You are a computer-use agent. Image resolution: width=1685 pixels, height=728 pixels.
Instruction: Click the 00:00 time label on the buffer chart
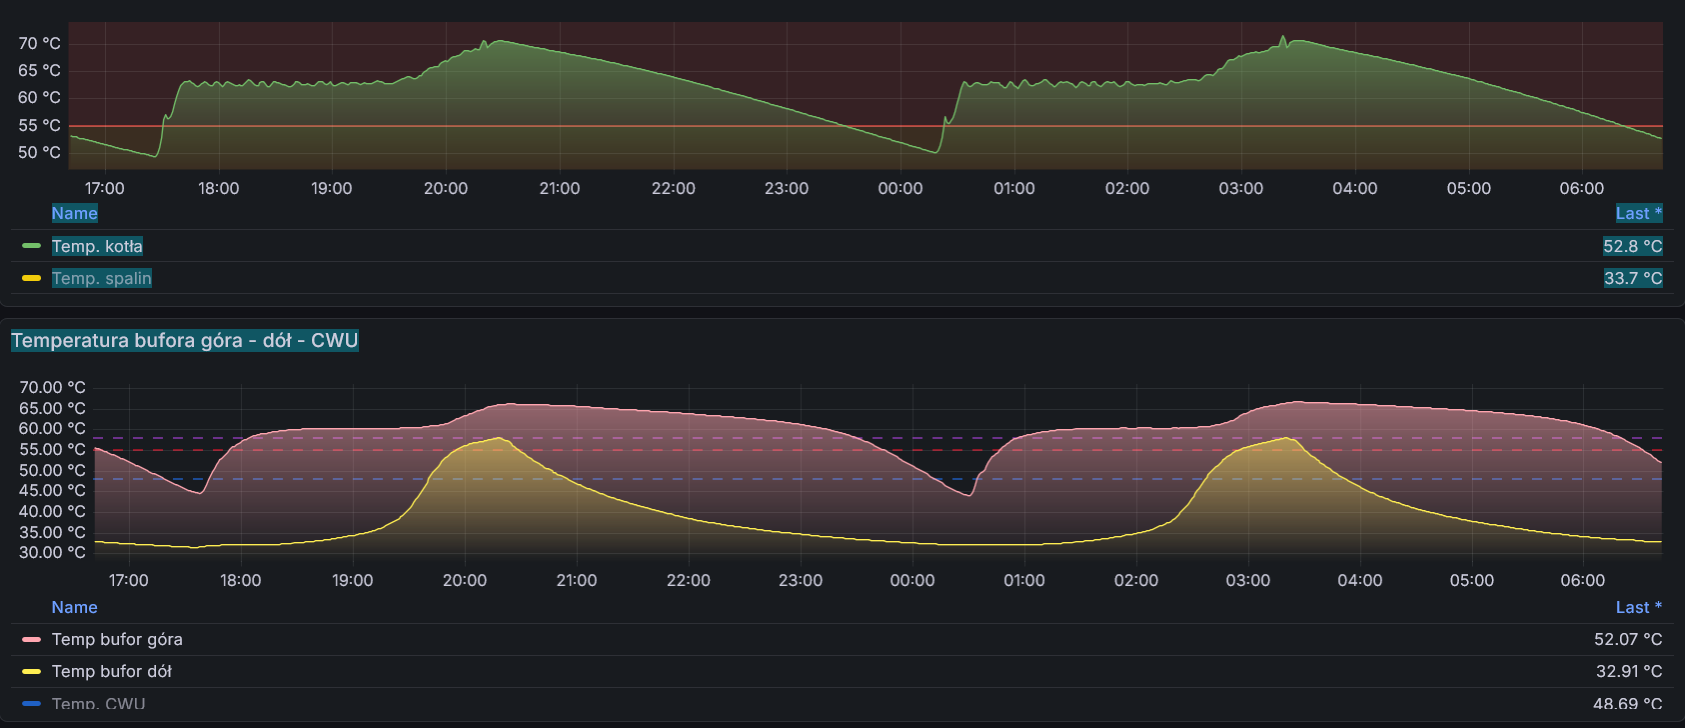pyautogui.click(x=912, y=580)
